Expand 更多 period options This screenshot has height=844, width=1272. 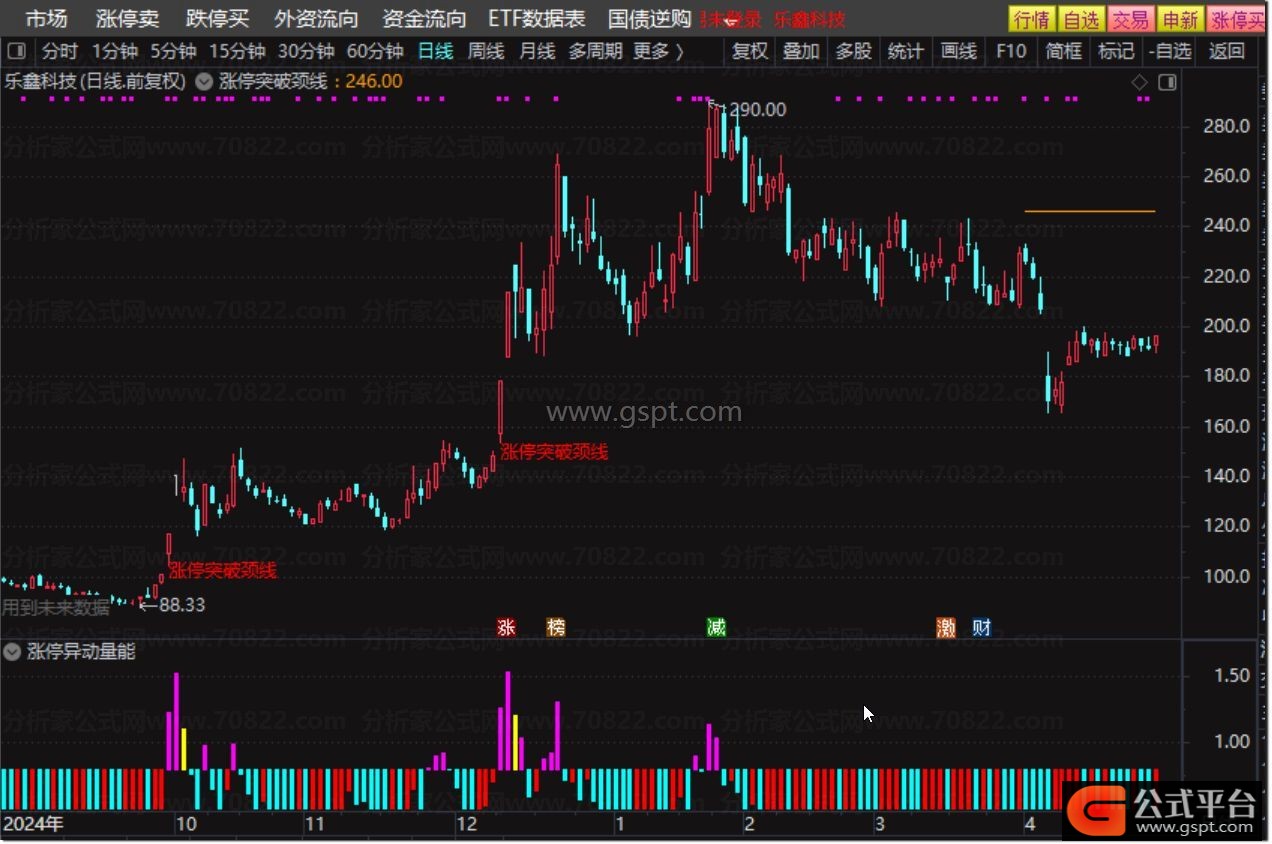coord(658,51)
